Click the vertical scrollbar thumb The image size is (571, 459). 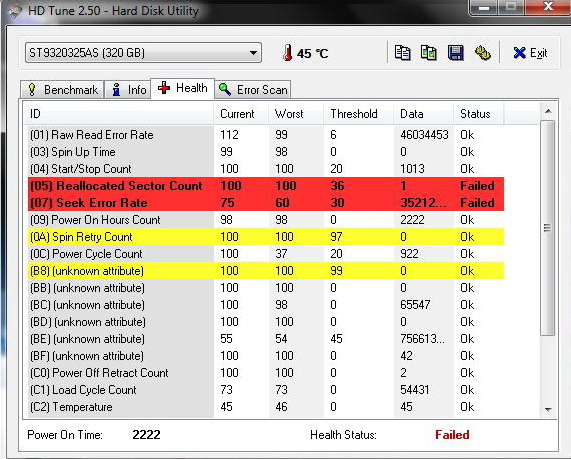click(548, 228)
